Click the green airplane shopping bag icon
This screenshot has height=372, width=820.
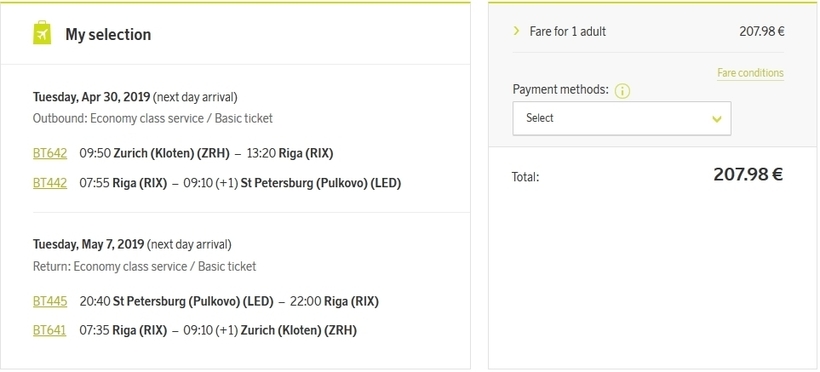click(x=42, y=33)
